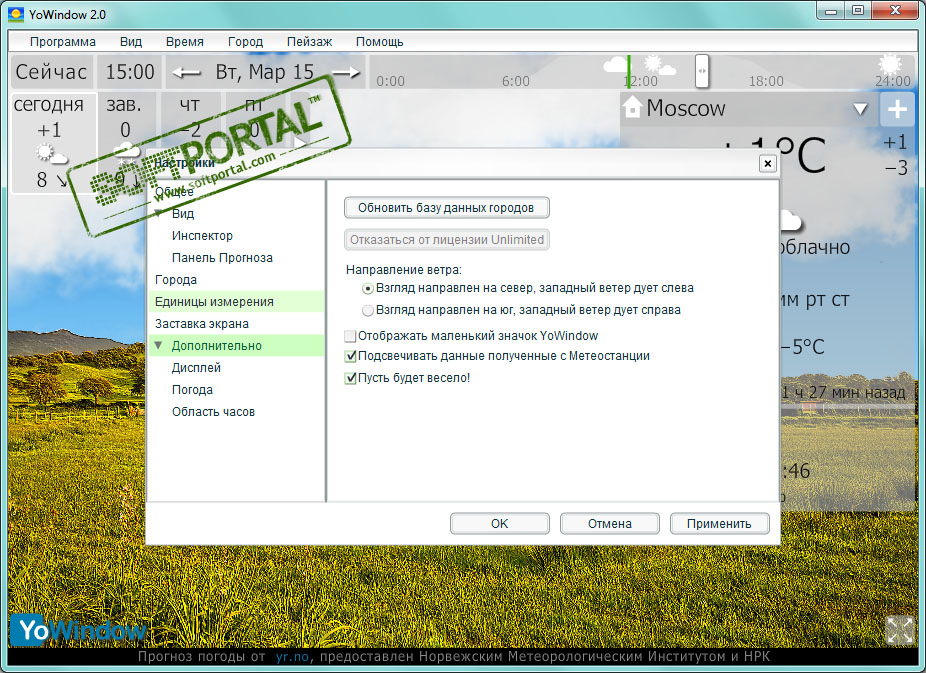Uncheck Подсвечивать данные с Метеостанции
The height and width of the screenshot is (673, 926).
pos(350,356)
